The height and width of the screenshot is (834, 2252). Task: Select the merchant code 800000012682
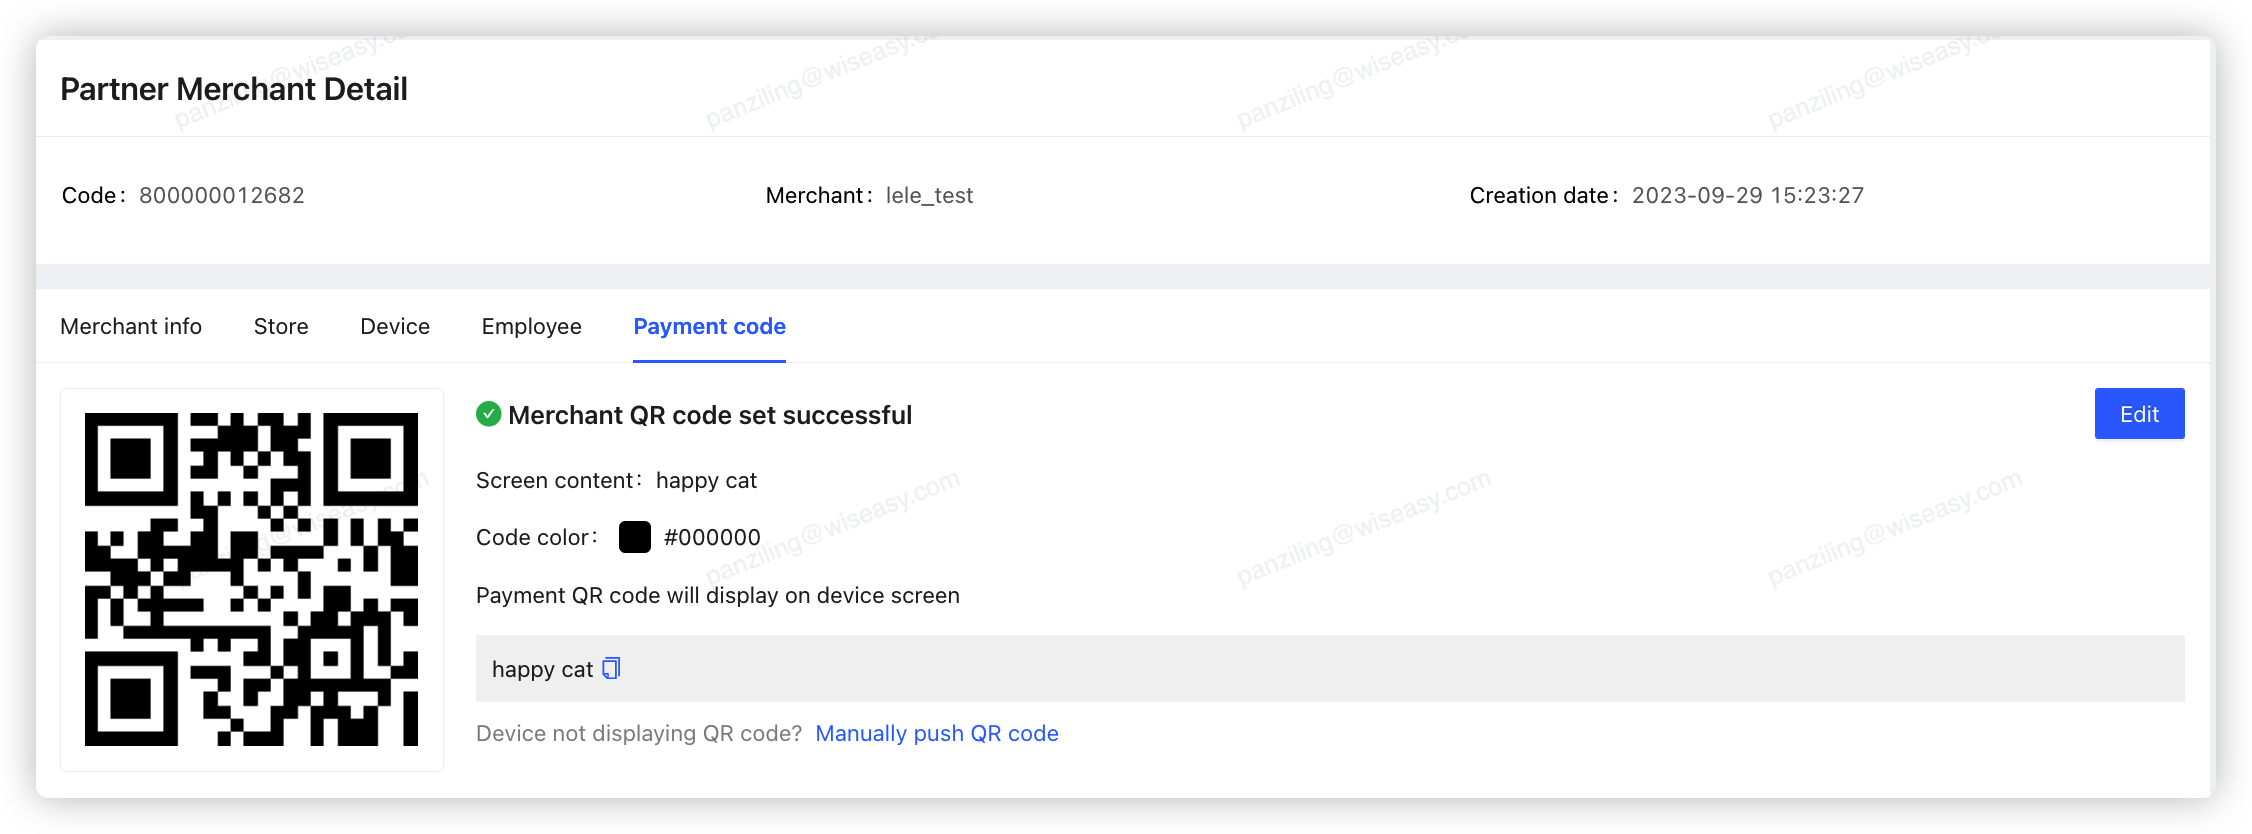(x=221, y=195)
